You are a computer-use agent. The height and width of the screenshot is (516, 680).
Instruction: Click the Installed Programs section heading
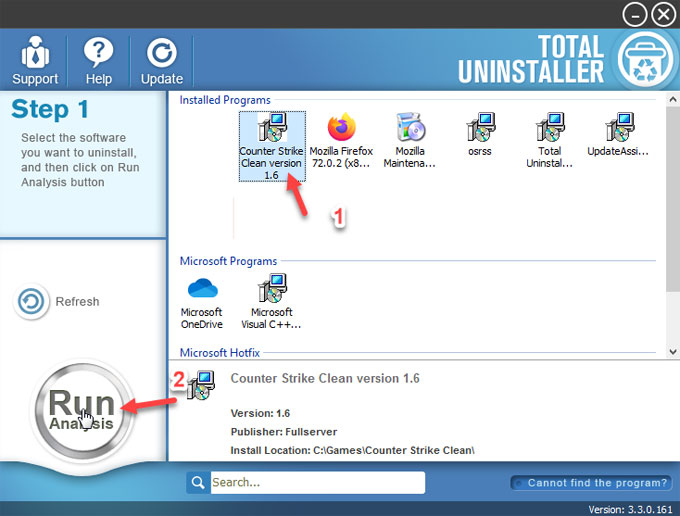[x=225, y=100]
